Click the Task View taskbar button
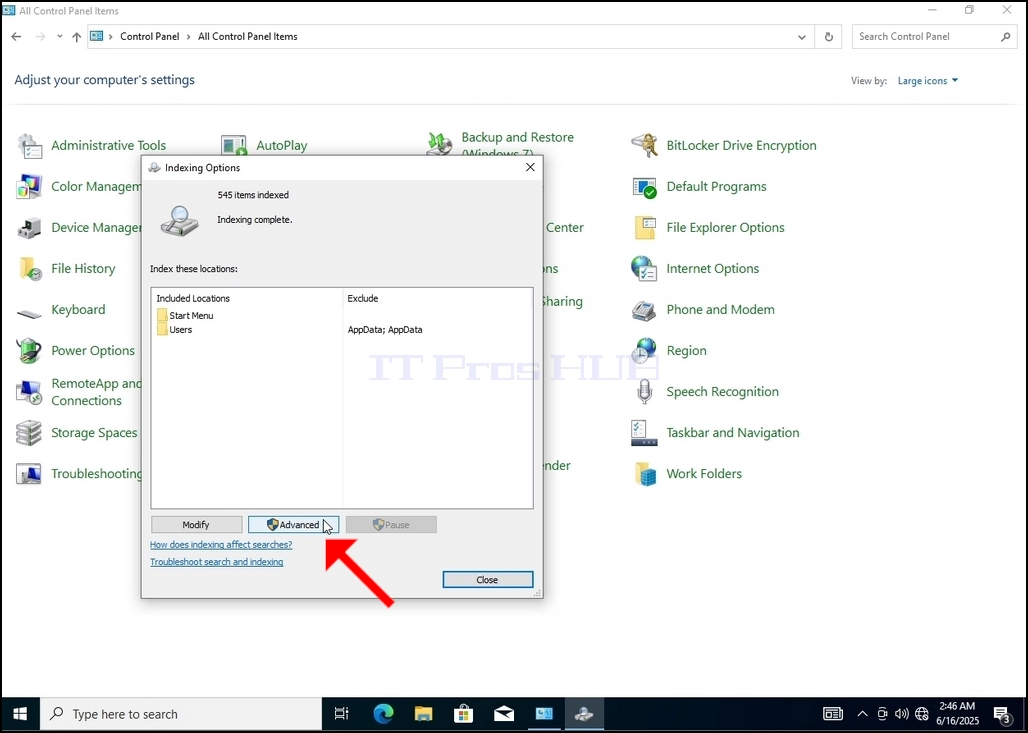 342,714
